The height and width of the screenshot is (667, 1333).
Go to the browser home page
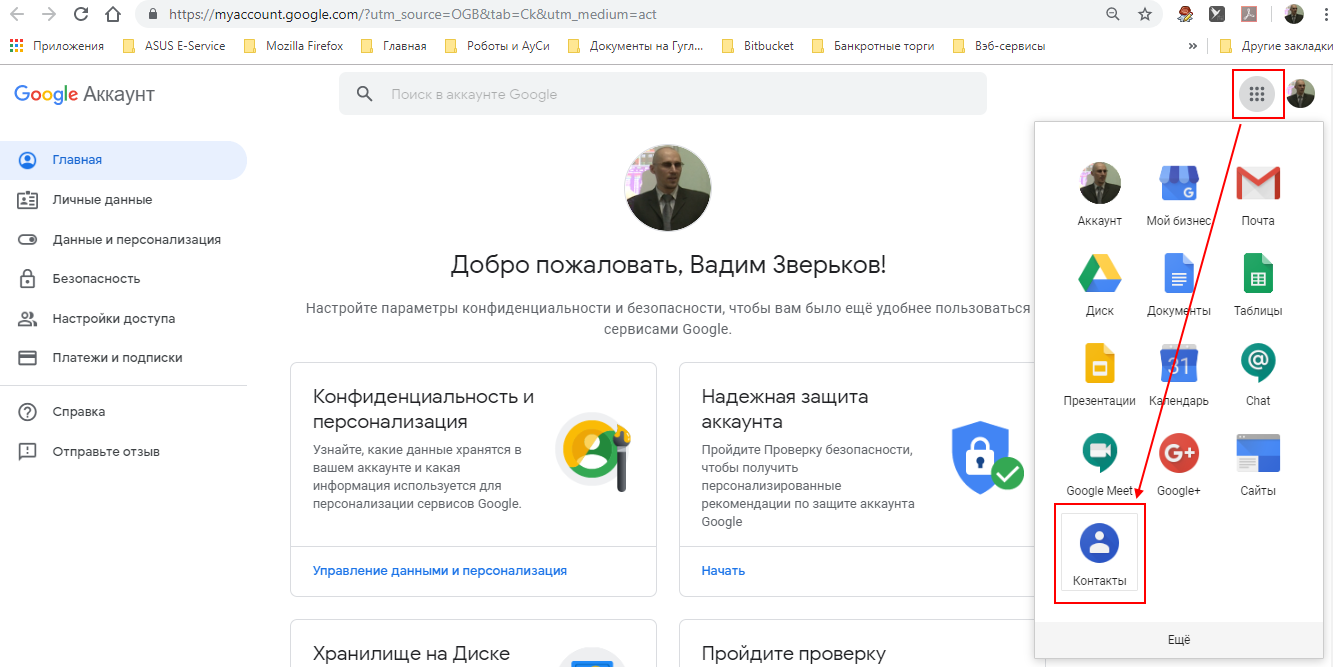pyautogui.click(x=113, y=15)
